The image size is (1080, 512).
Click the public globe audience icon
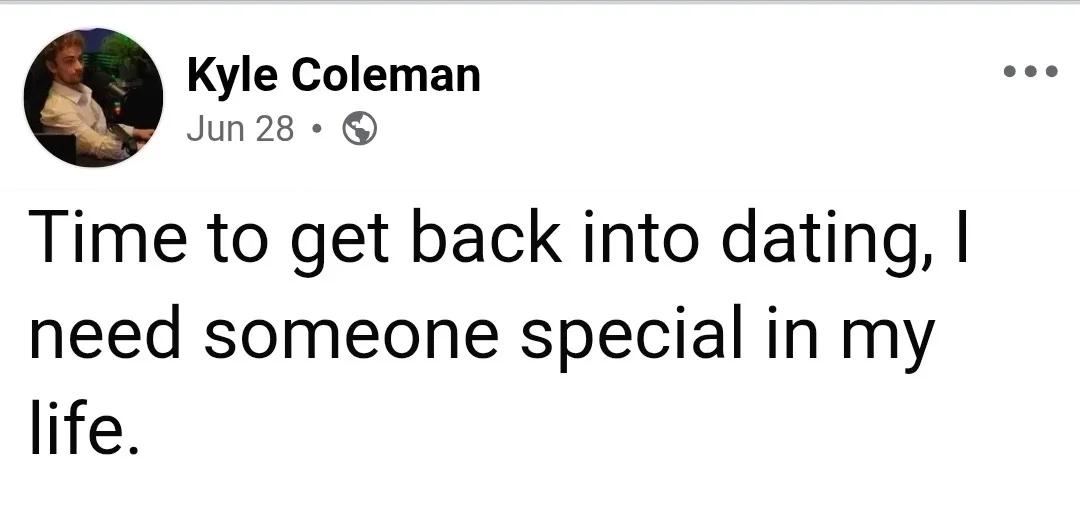coord(360,128)
